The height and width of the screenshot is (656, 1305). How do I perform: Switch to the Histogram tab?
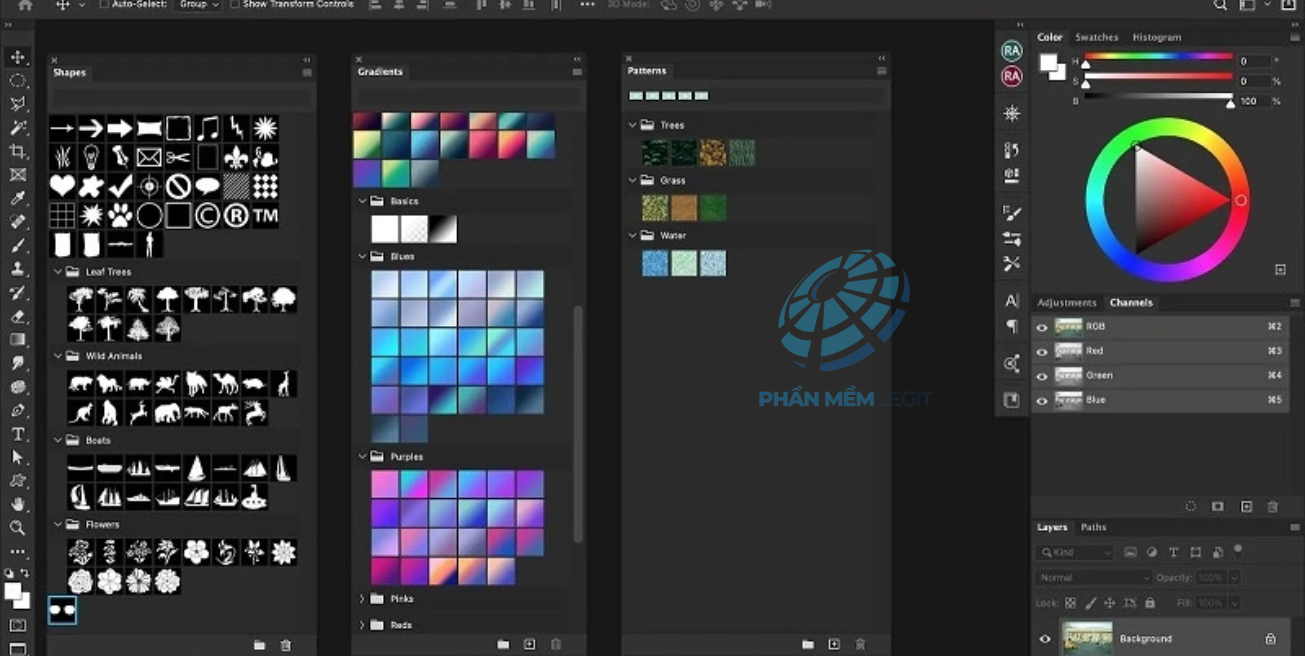(1157, 37)
